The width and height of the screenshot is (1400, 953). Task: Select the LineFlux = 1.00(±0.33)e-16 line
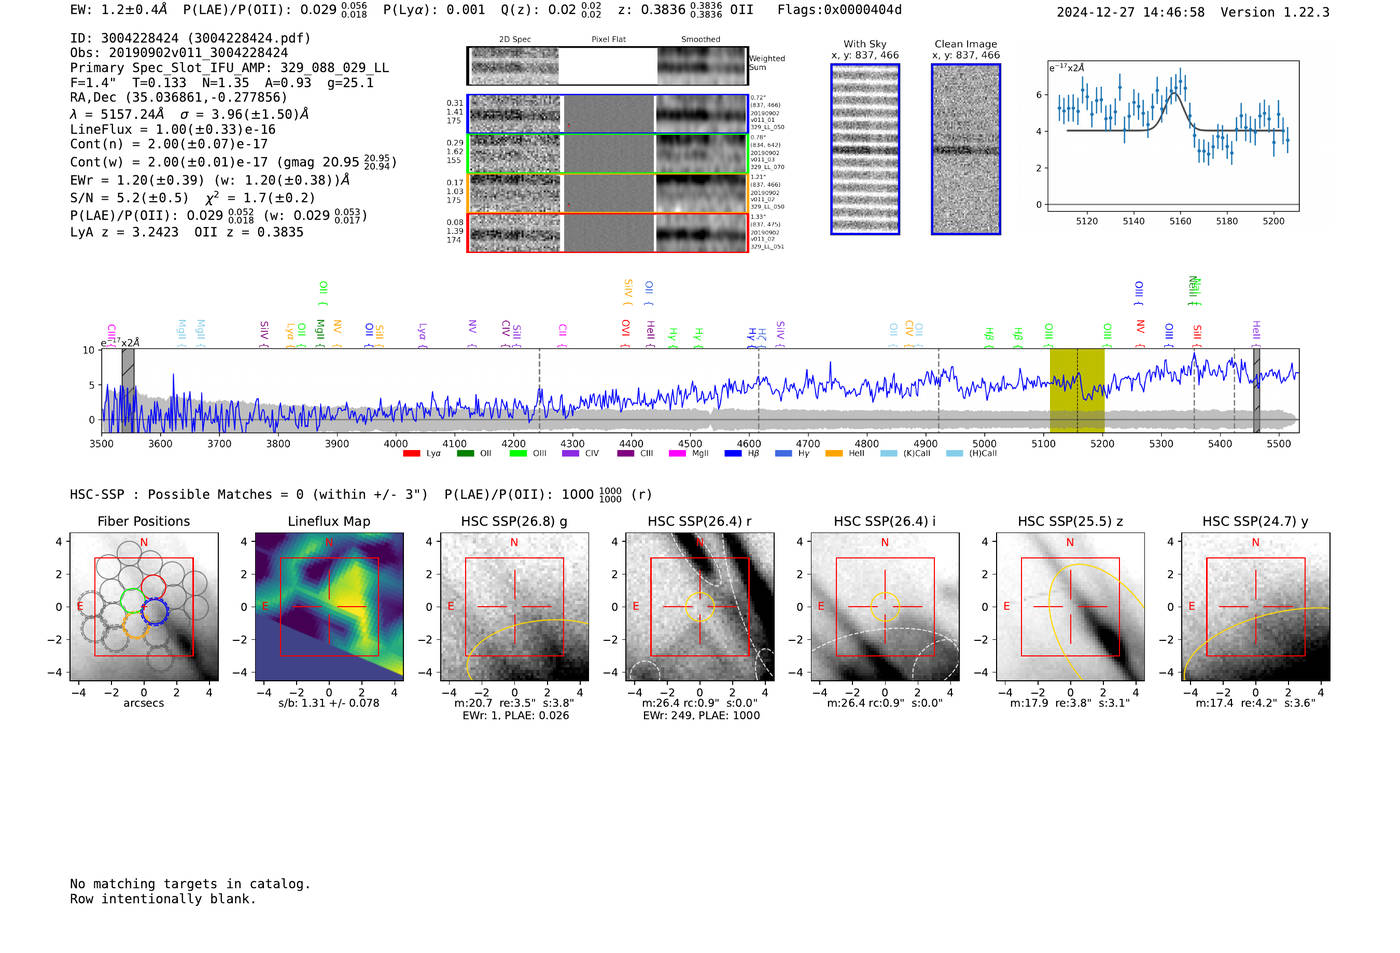[x=173, y=130]
